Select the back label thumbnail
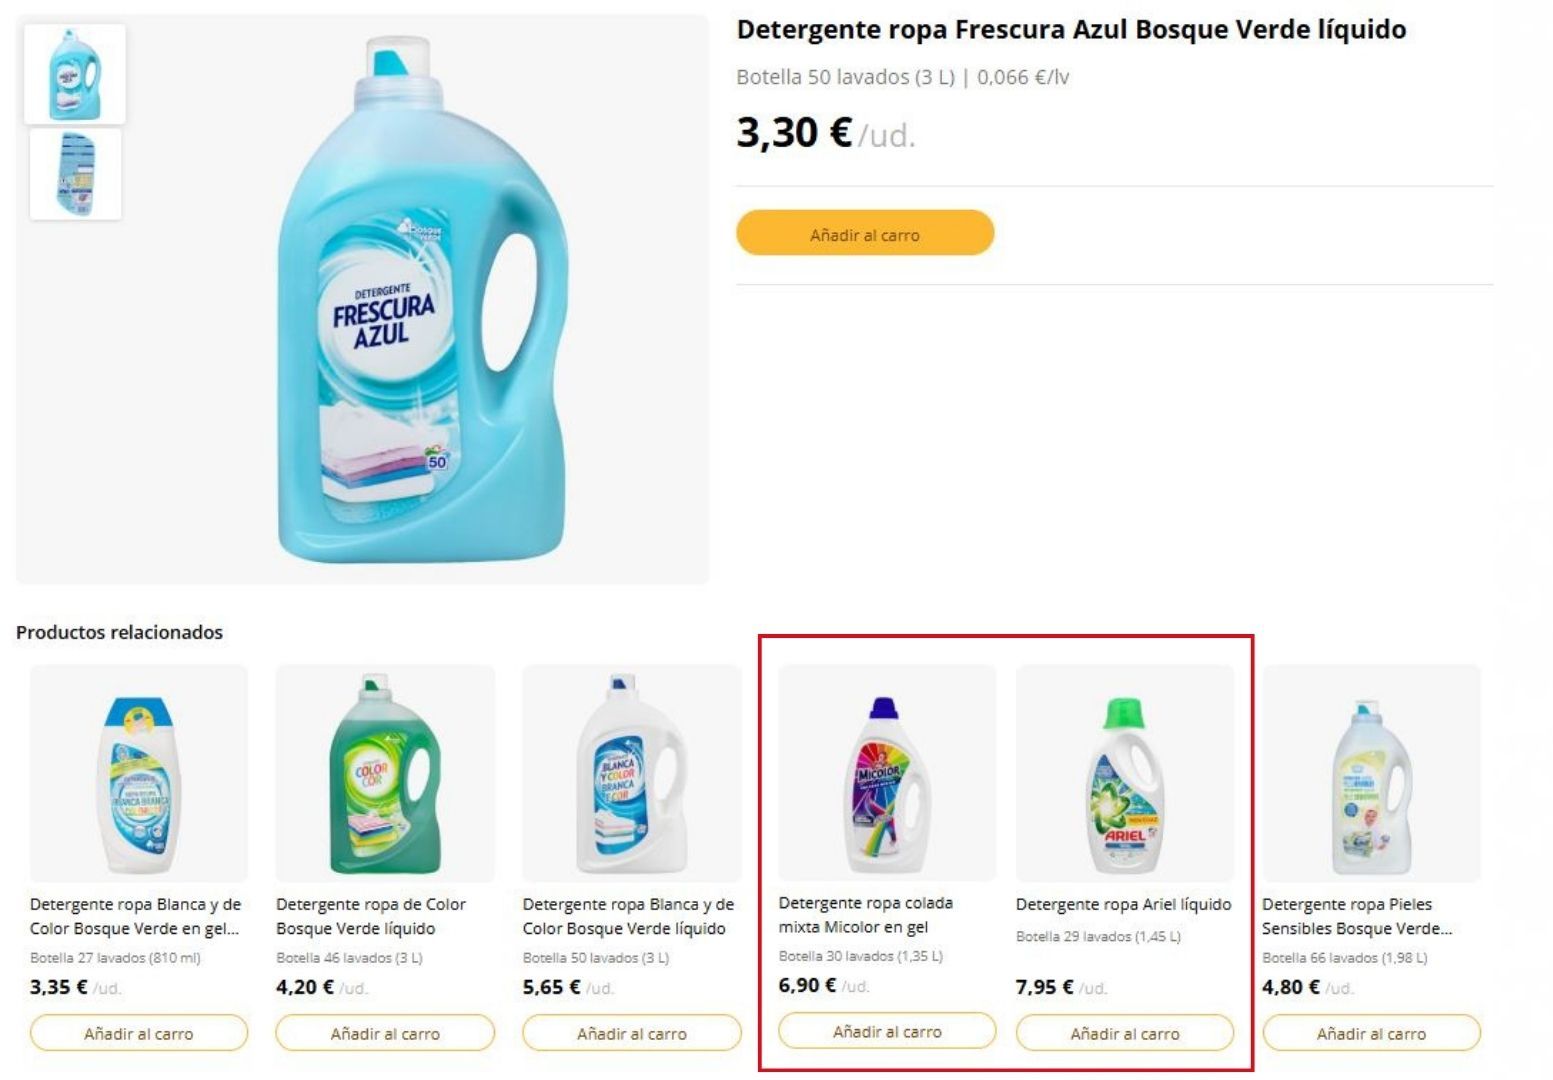1553x1080 pixels. [x=75, y=174]
